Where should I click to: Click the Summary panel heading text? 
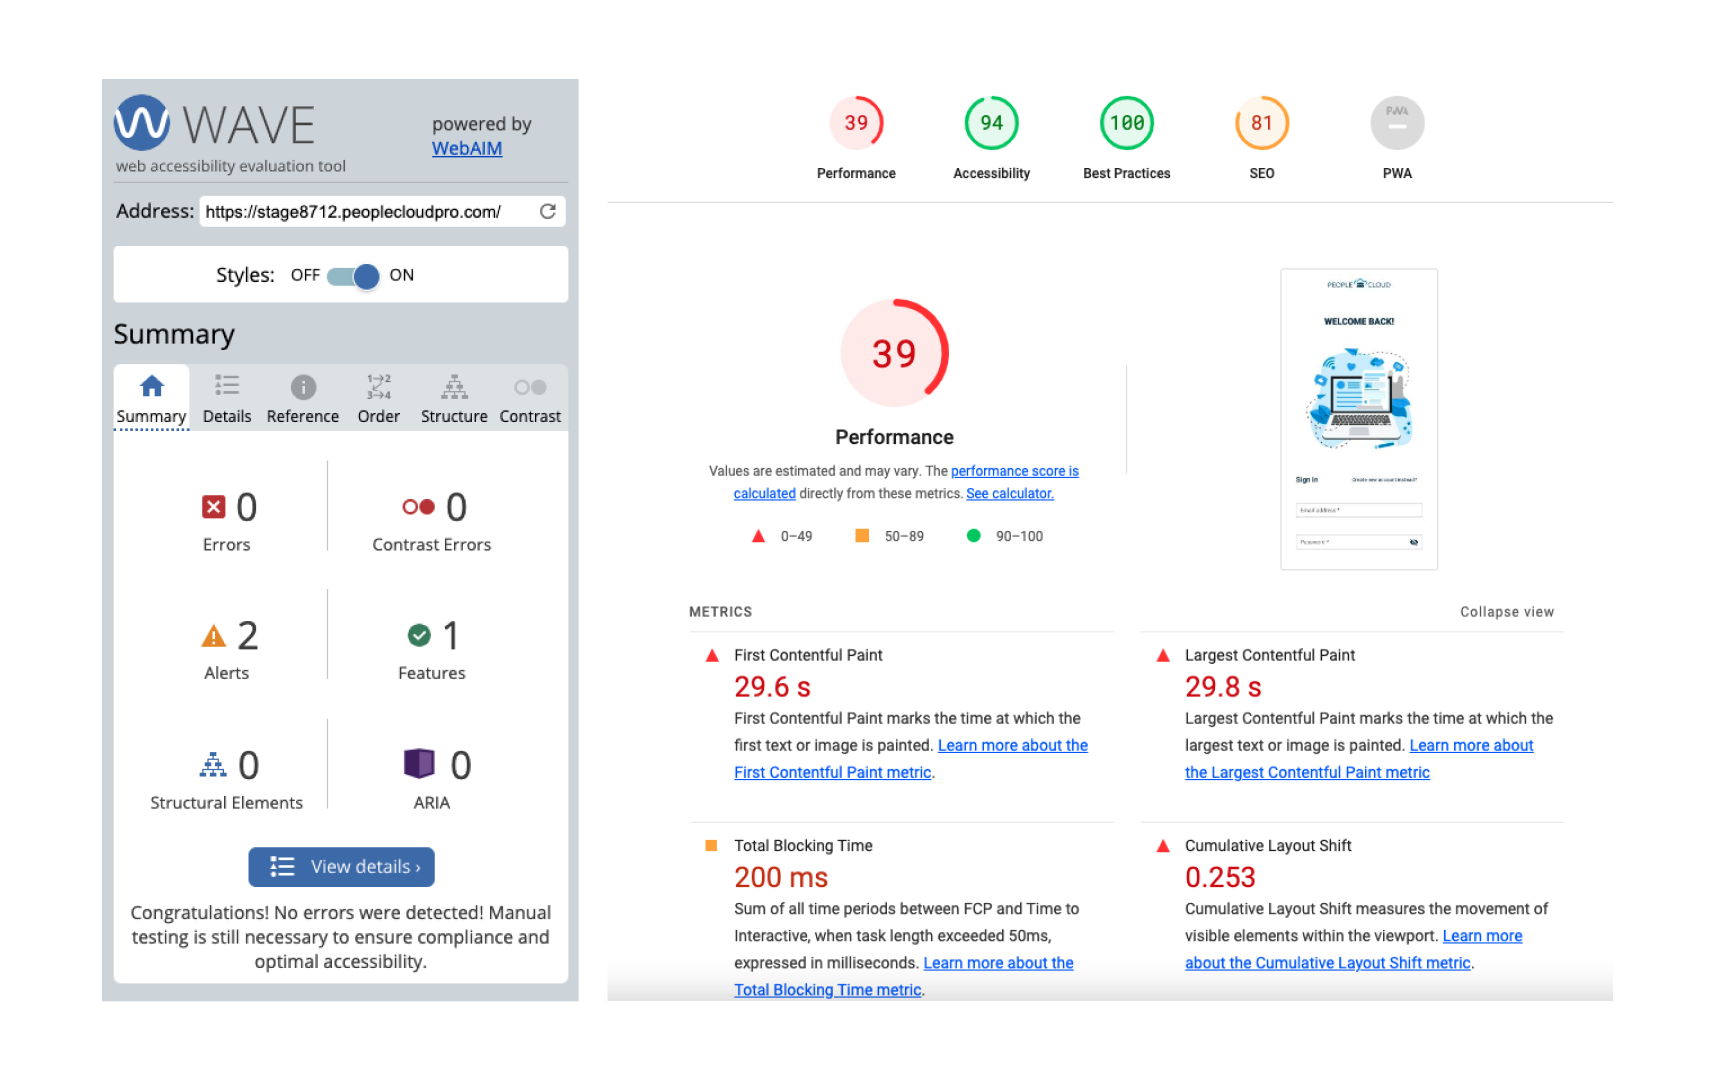click(x=174, y=334)
